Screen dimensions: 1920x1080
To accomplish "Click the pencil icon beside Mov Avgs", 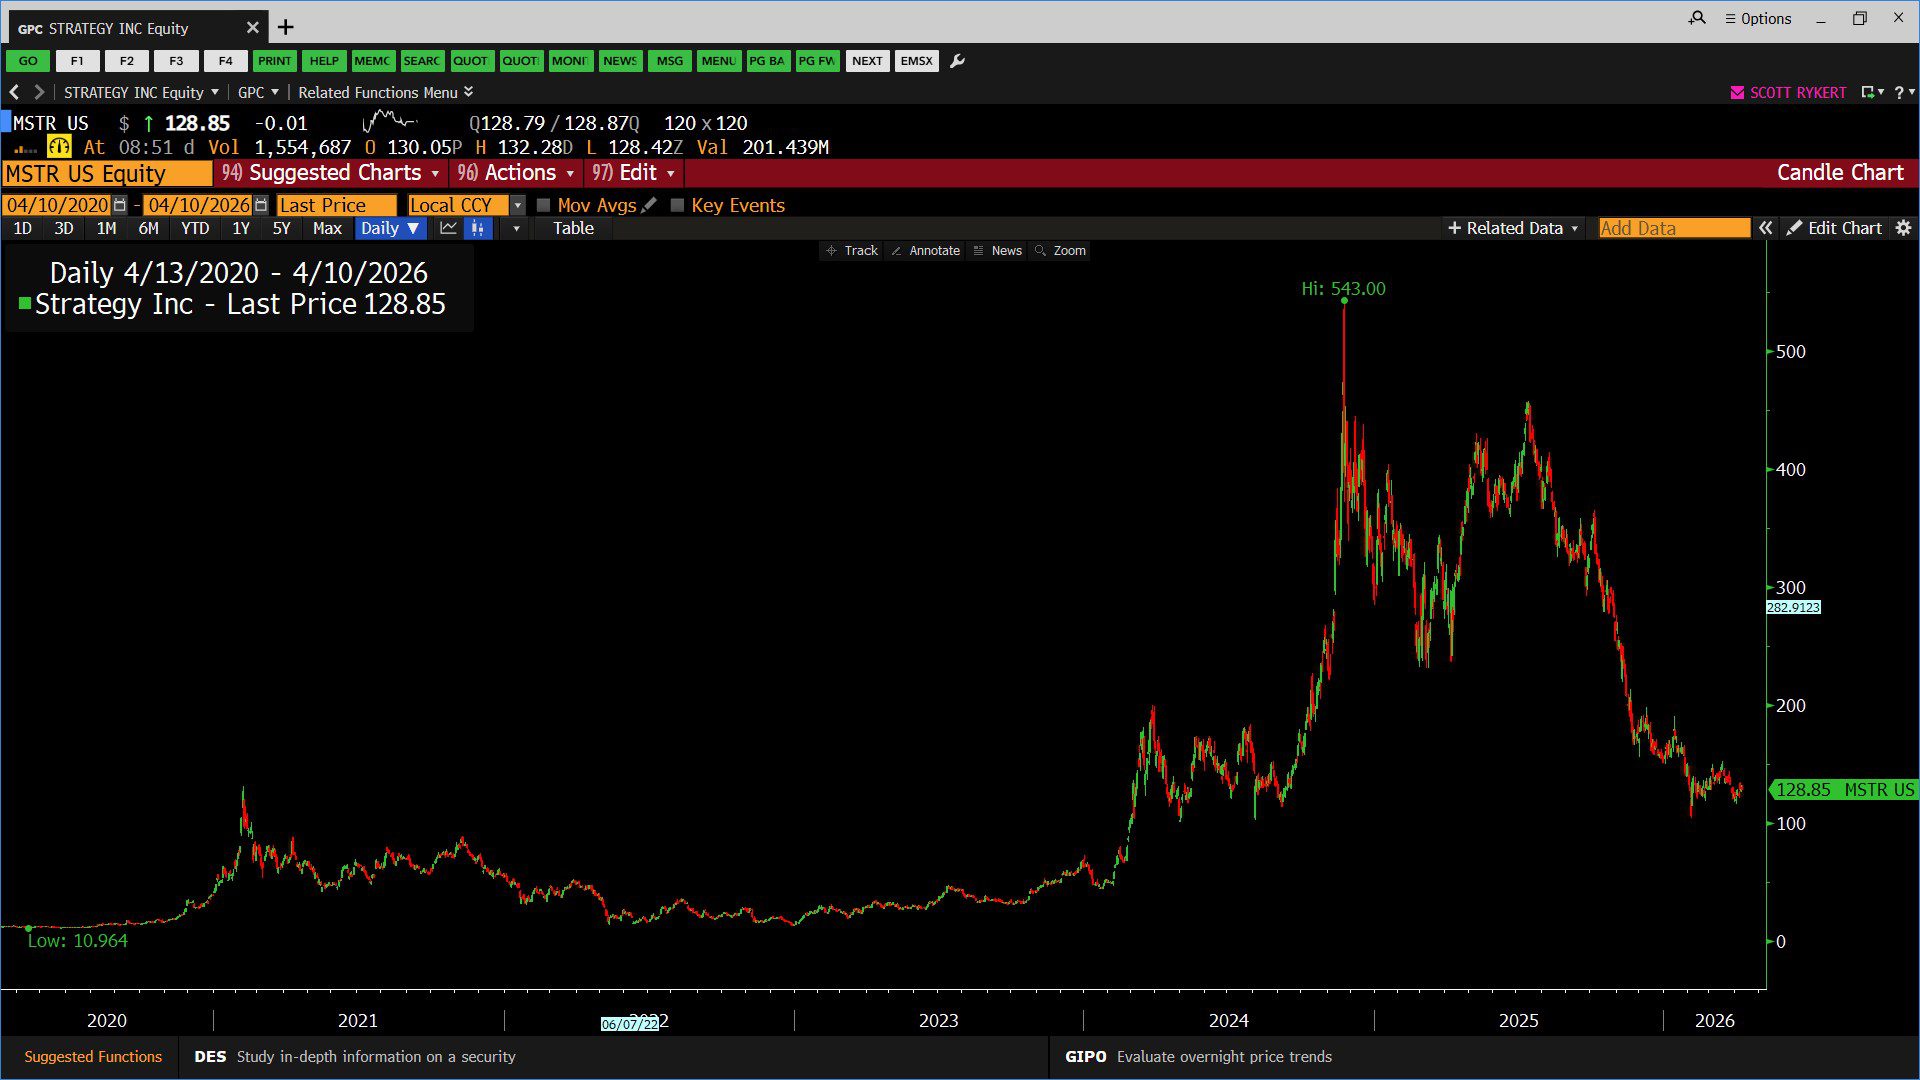I will 649,205.
